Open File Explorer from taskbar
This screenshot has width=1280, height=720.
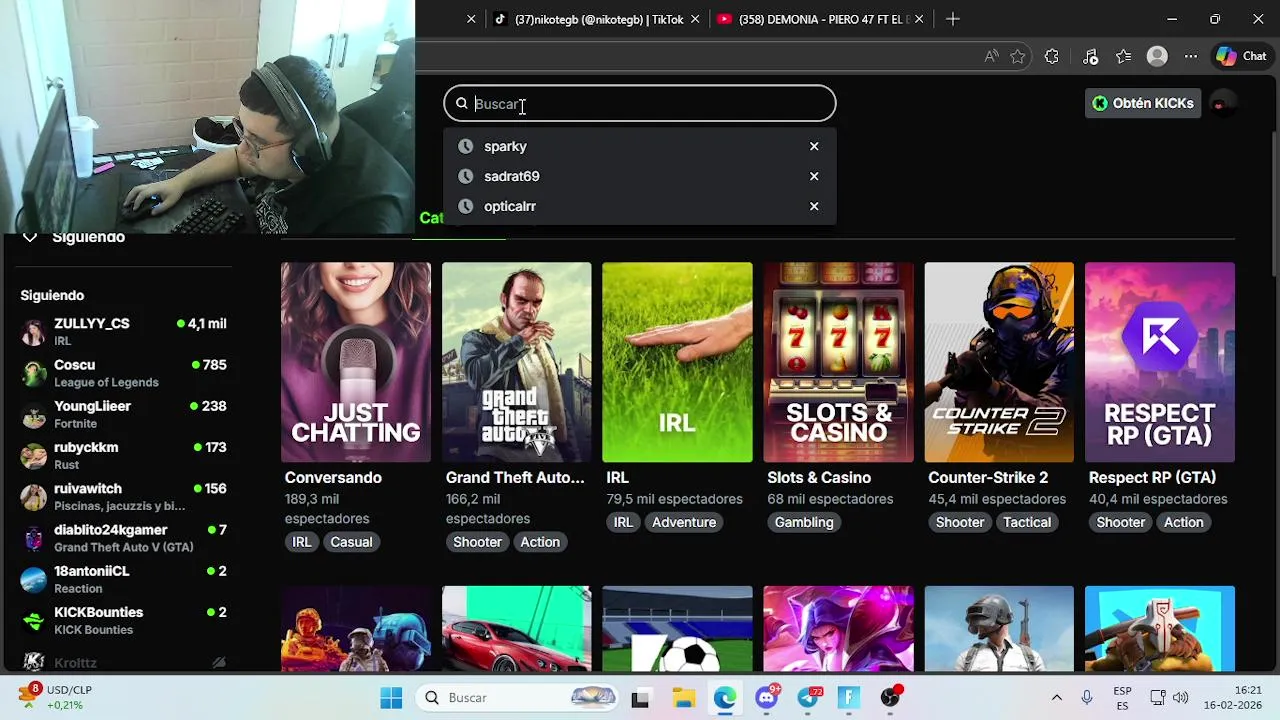[683, 698]
